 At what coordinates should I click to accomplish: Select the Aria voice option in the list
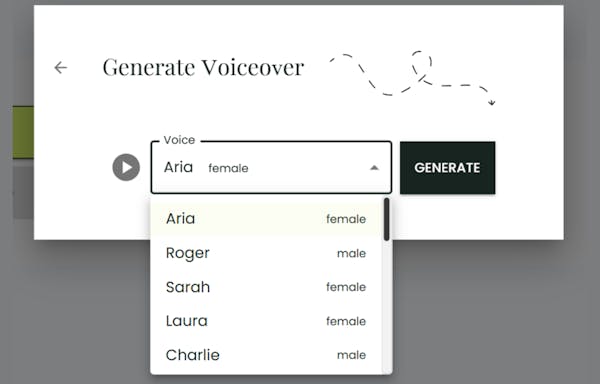point(266,219)
